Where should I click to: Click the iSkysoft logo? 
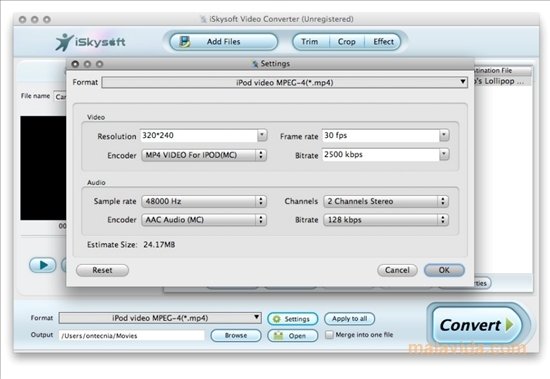click(x=90, y=42)
